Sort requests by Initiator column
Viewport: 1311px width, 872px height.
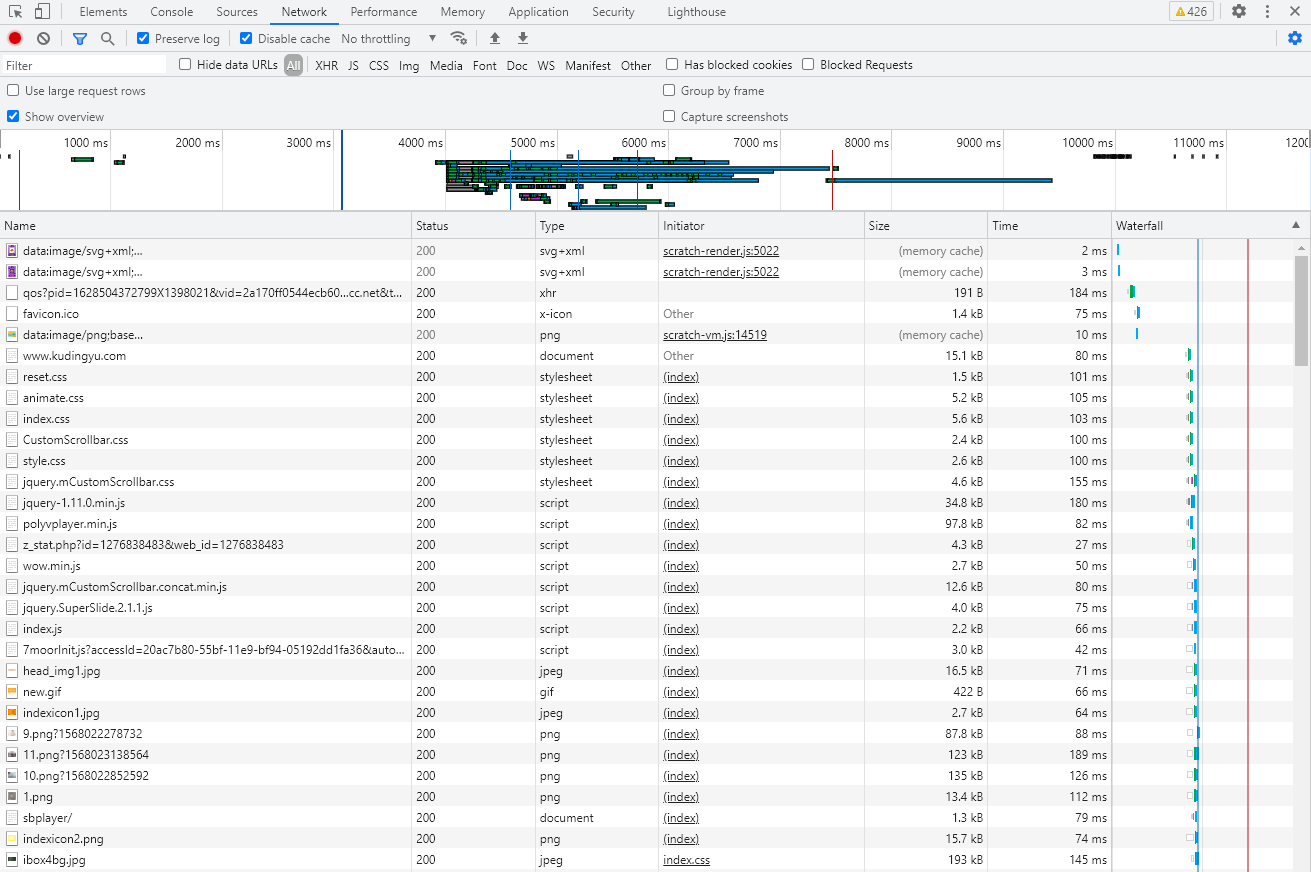(x=761, y=226)
